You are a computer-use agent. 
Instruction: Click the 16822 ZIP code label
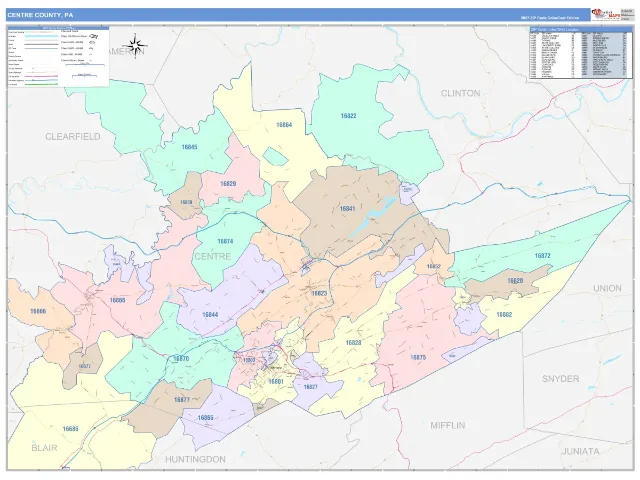[348, 116]
